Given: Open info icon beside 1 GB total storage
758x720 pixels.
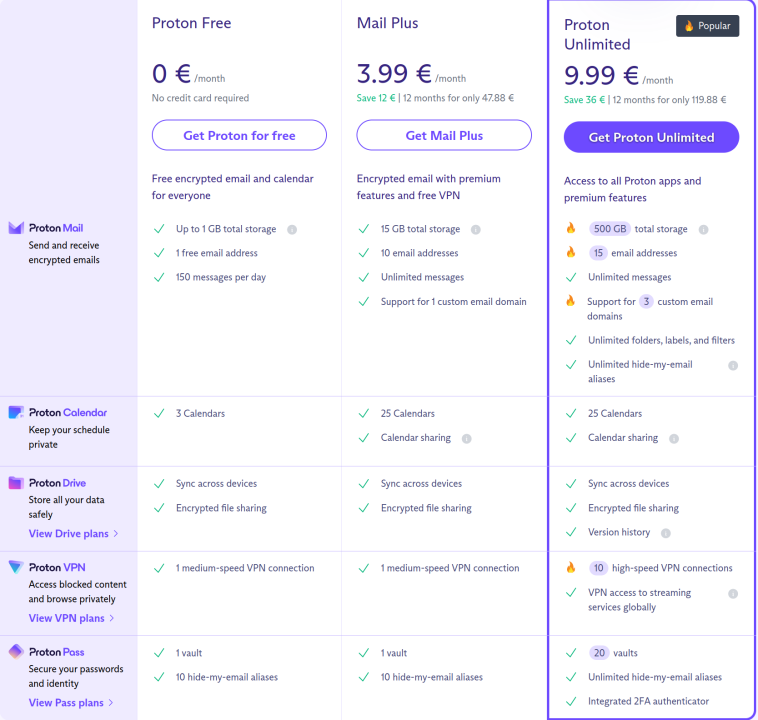Looking at the screenshot, I should (292, 229).
